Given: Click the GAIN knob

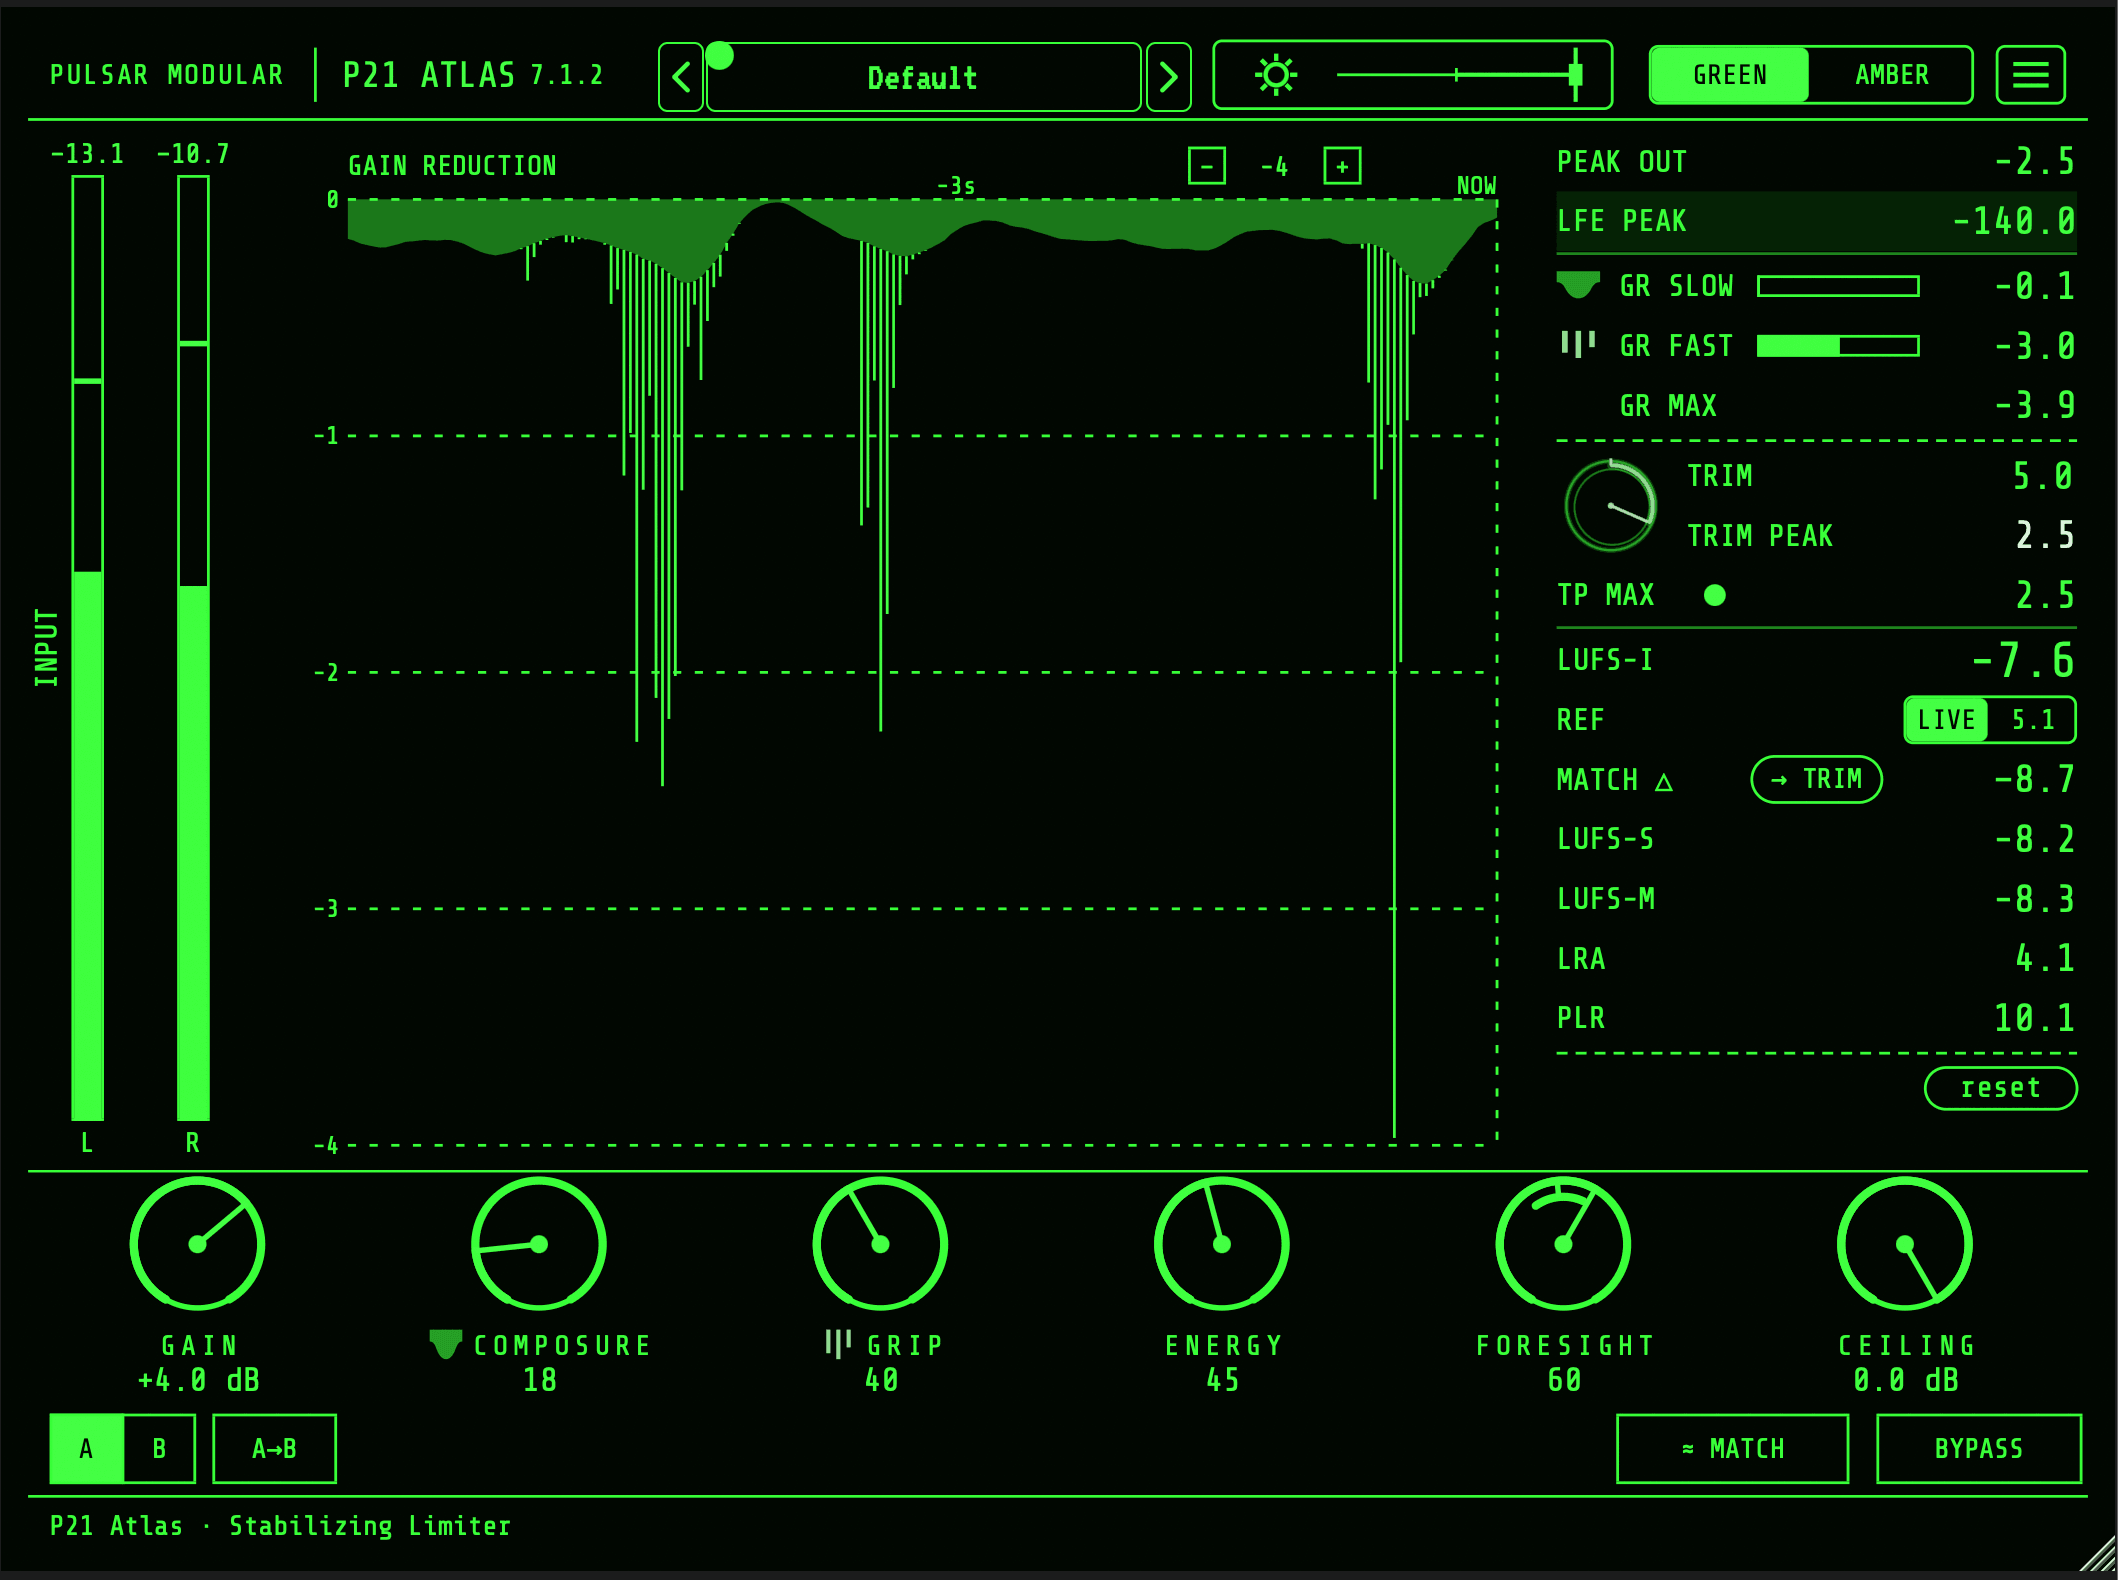Looking at the screenshot, I should pyautogui.click(x=198, y=1244).
